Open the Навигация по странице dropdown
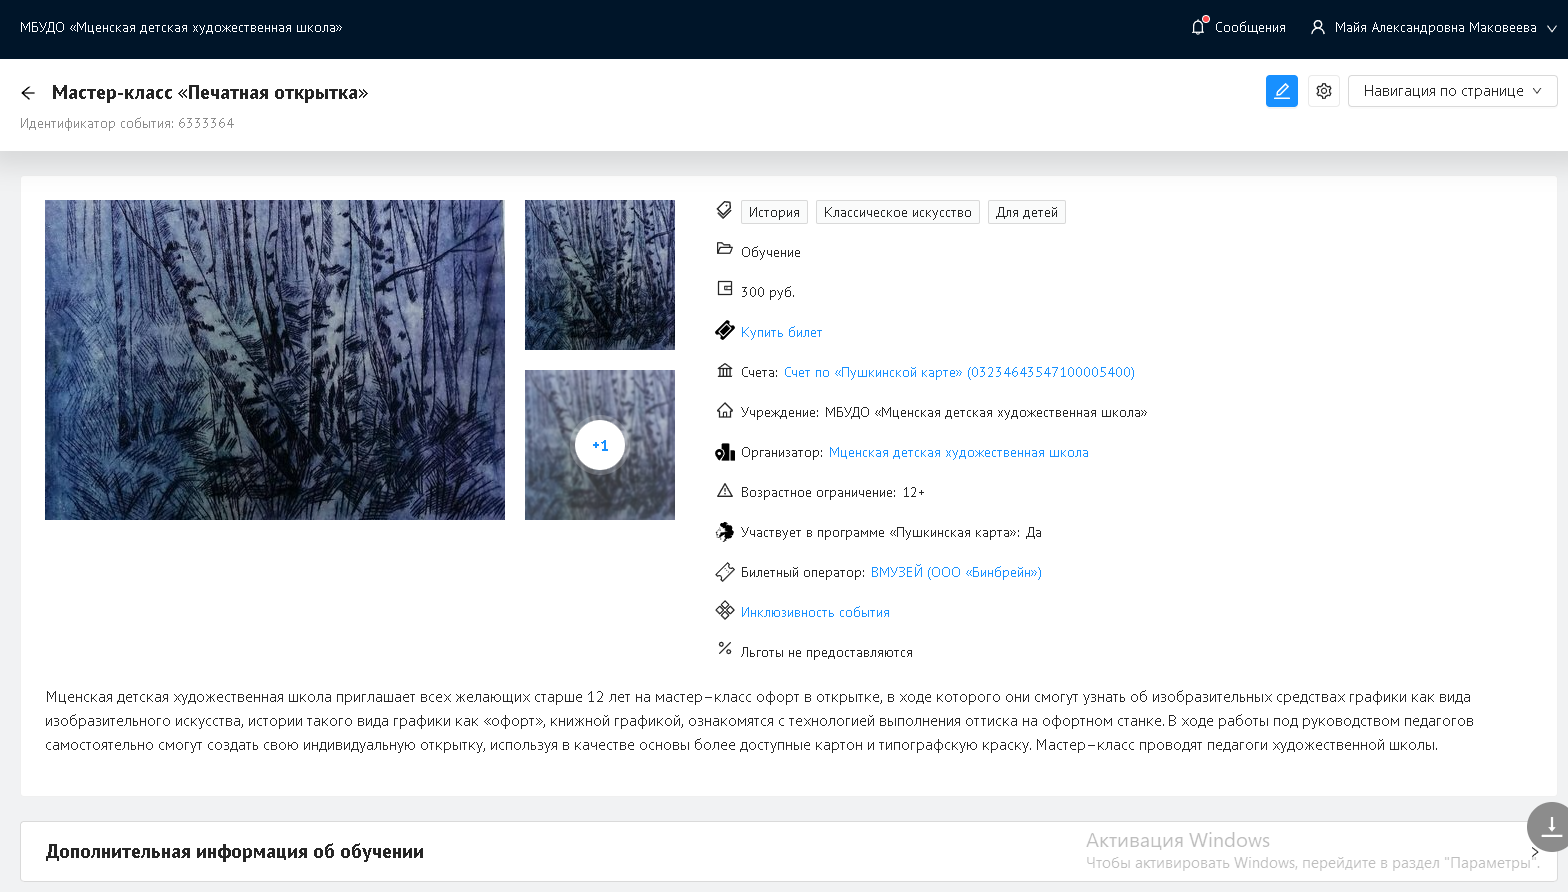The width and height of the screenshot is (1568, 892). (1452, 91)
